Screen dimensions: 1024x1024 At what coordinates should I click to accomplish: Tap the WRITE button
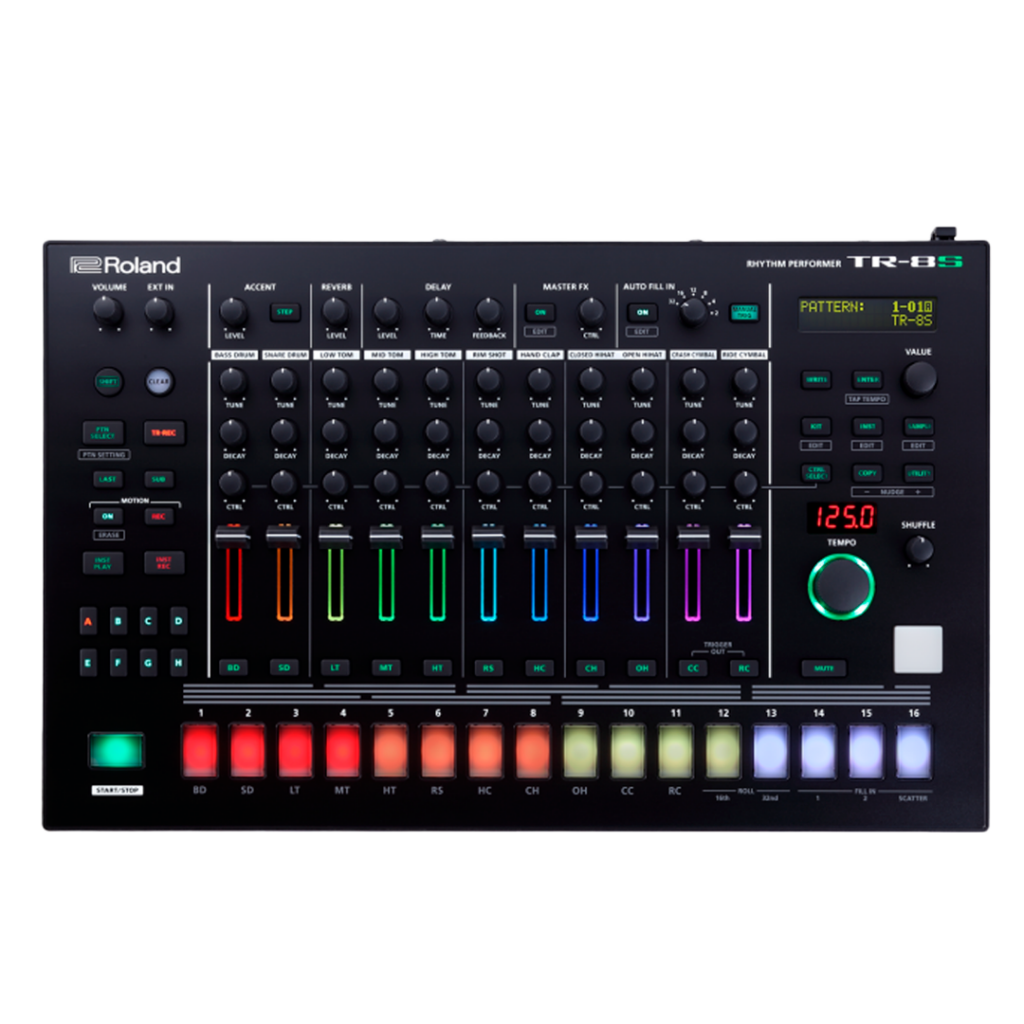[816, 379]
